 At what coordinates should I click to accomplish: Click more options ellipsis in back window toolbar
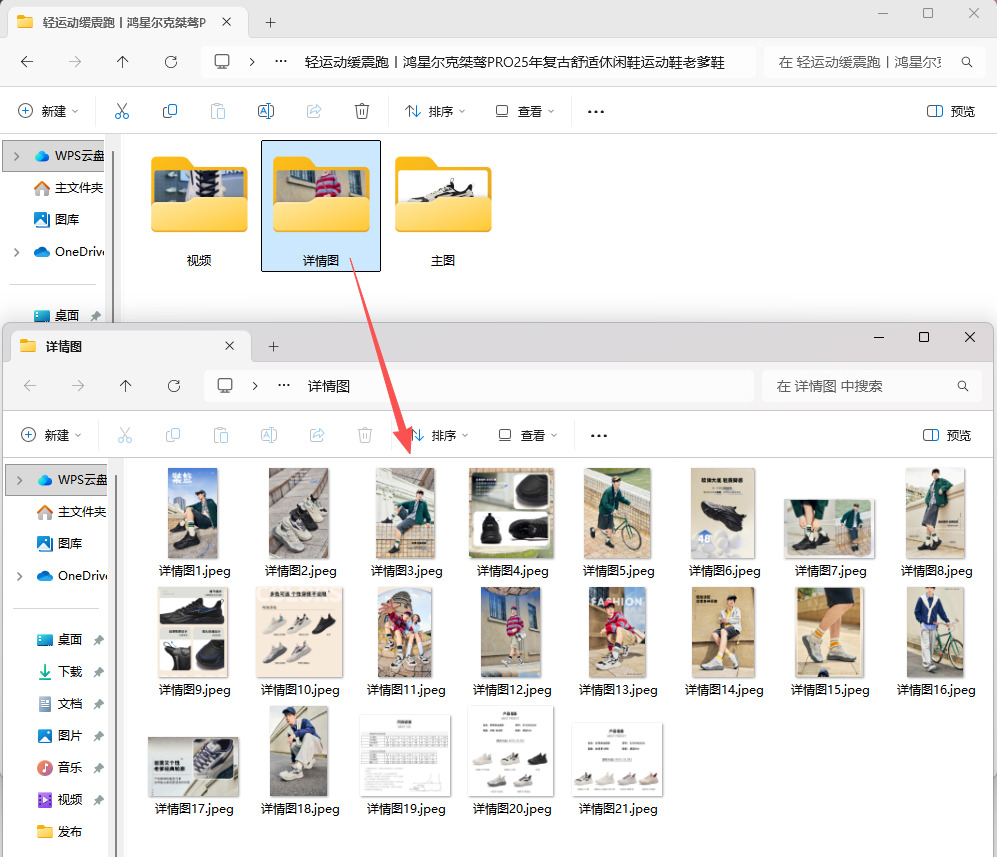coord(596,111)
